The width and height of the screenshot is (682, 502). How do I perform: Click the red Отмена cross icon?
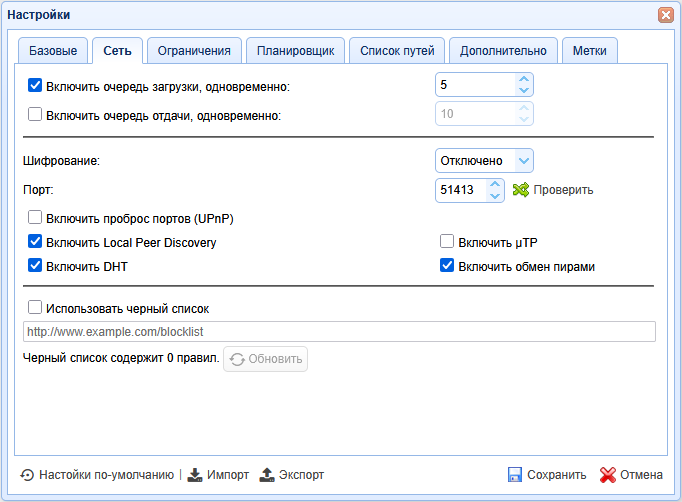click(x=607, y=475)
